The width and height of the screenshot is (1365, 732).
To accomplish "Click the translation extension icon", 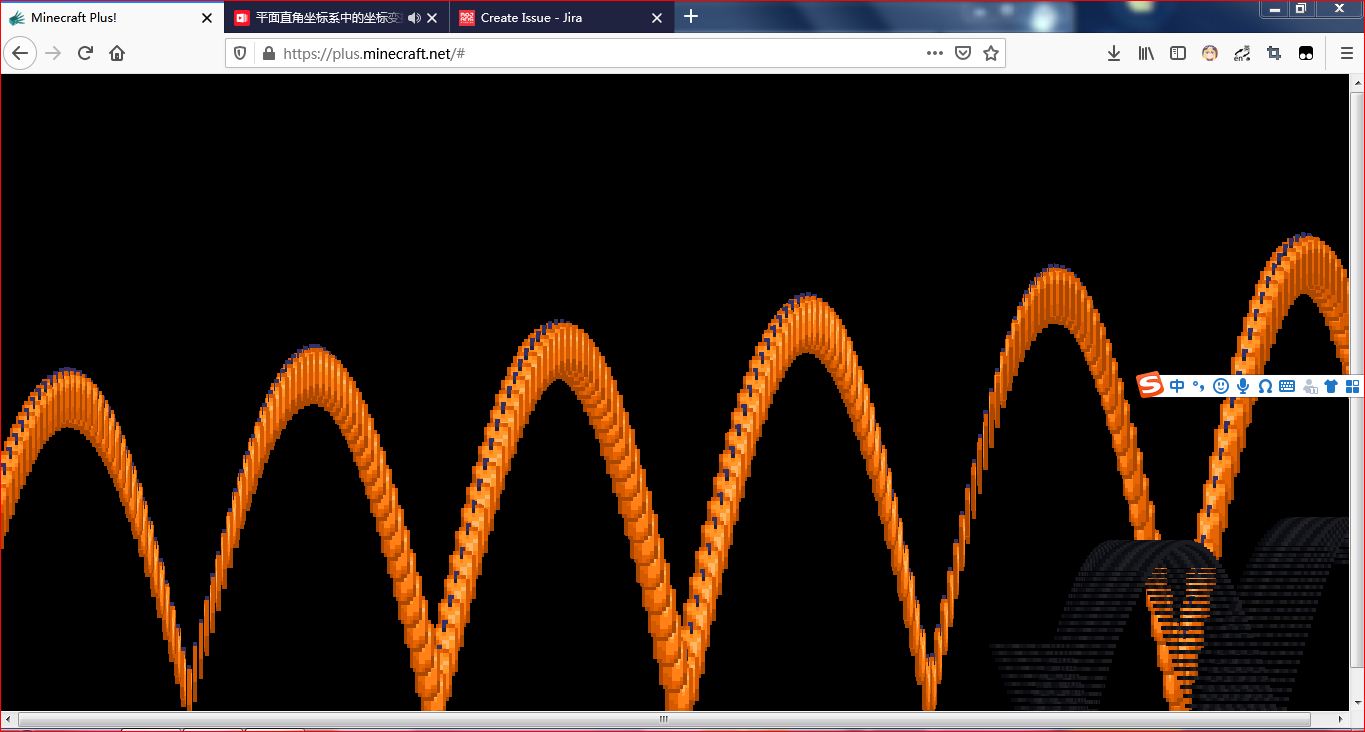I will [1242, 53].
